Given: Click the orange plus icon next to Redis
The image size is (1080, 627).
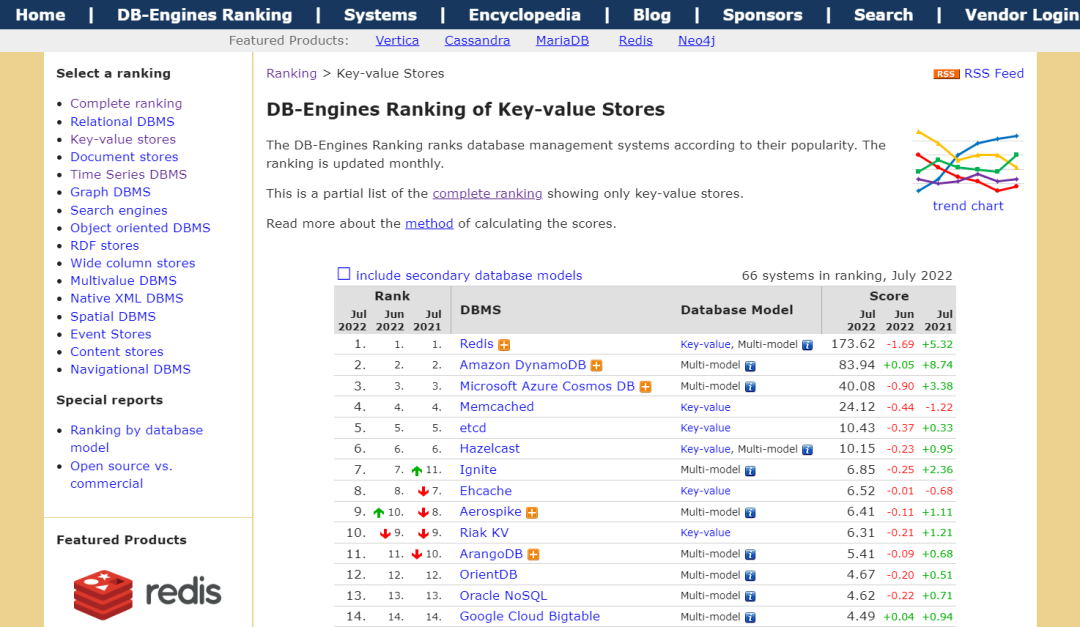Looking at the screenshot, I should 504,345.
